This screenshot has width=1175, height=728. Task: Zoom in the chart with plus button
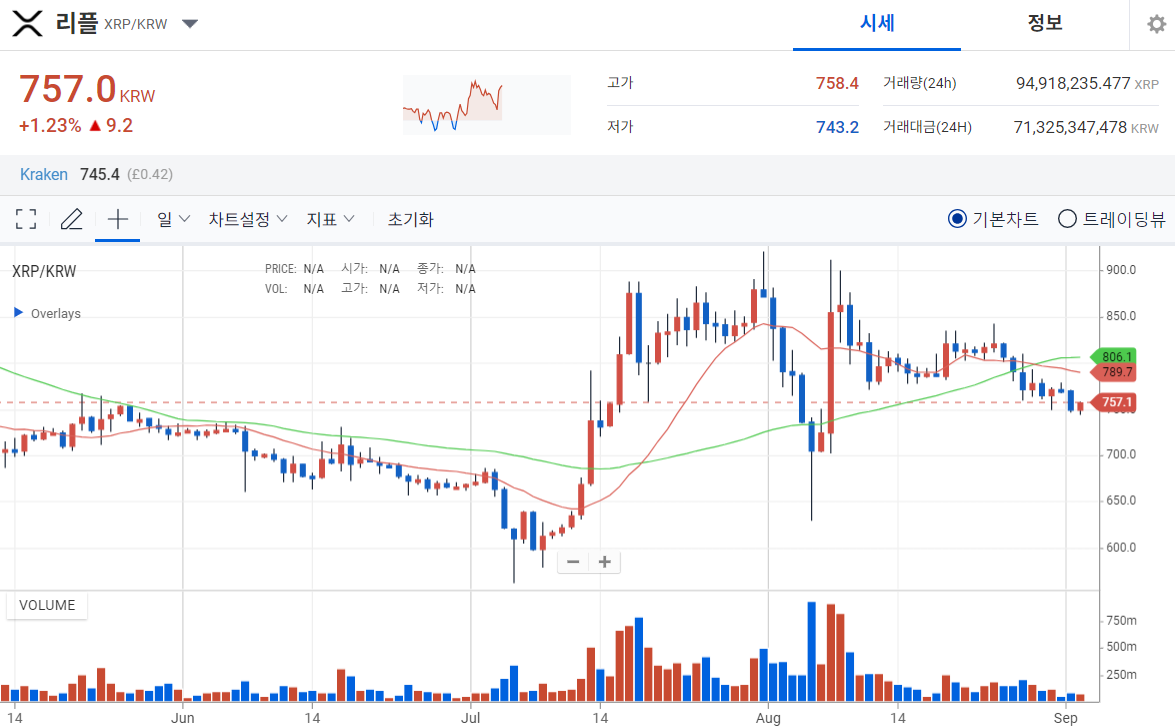[x=605, y=562]
